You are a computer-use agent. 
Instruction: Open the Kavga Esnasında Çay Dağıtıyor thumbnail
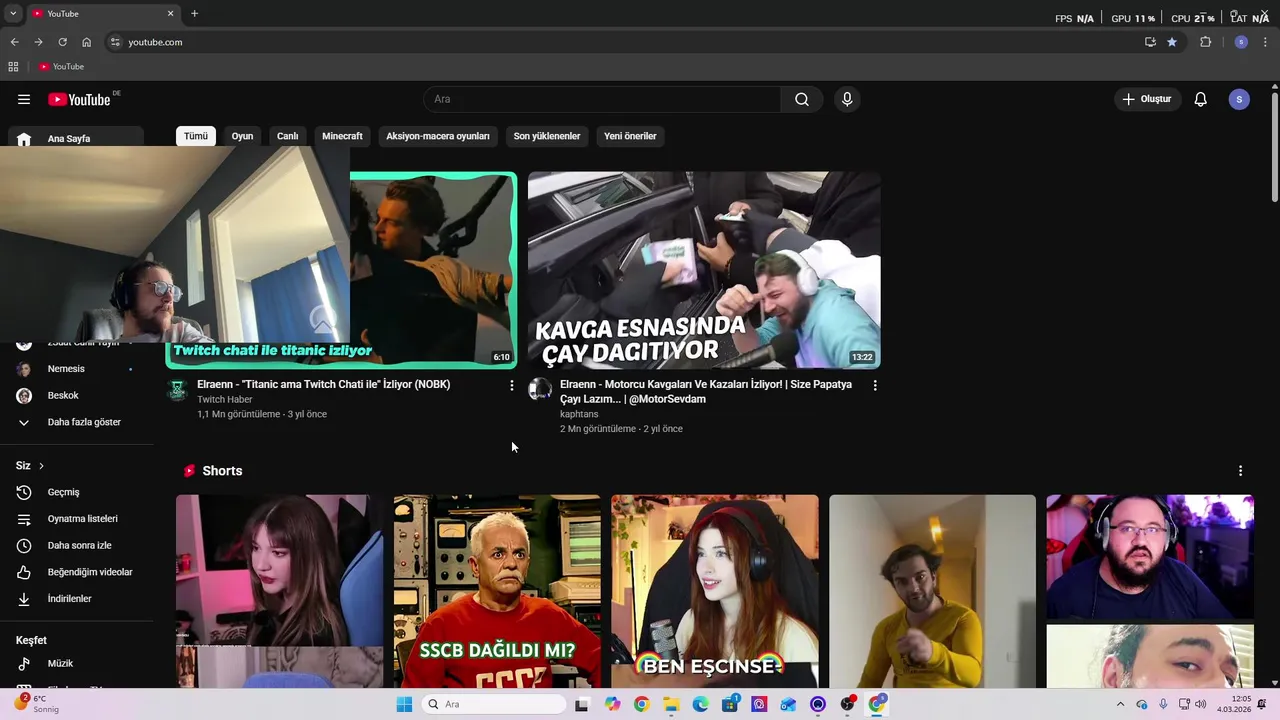[704, 270]
